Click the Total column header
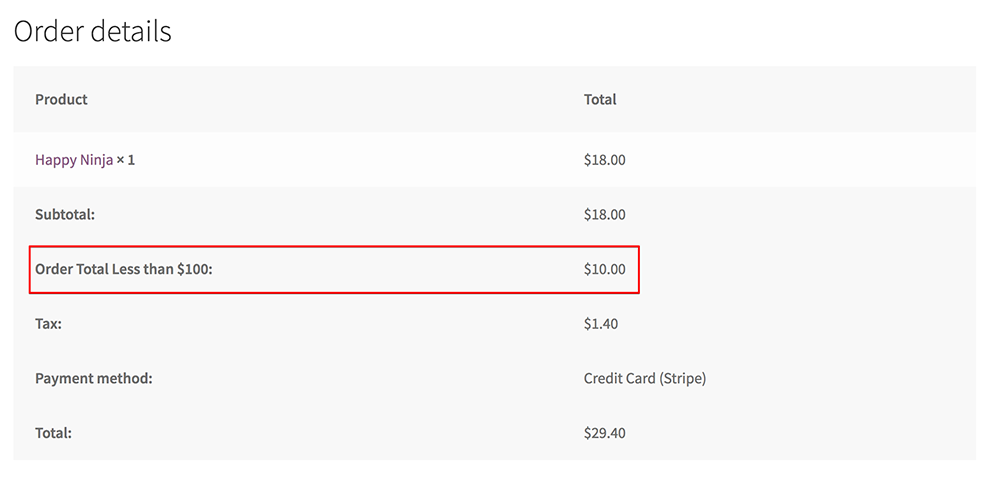 click(x=600, y=100)
